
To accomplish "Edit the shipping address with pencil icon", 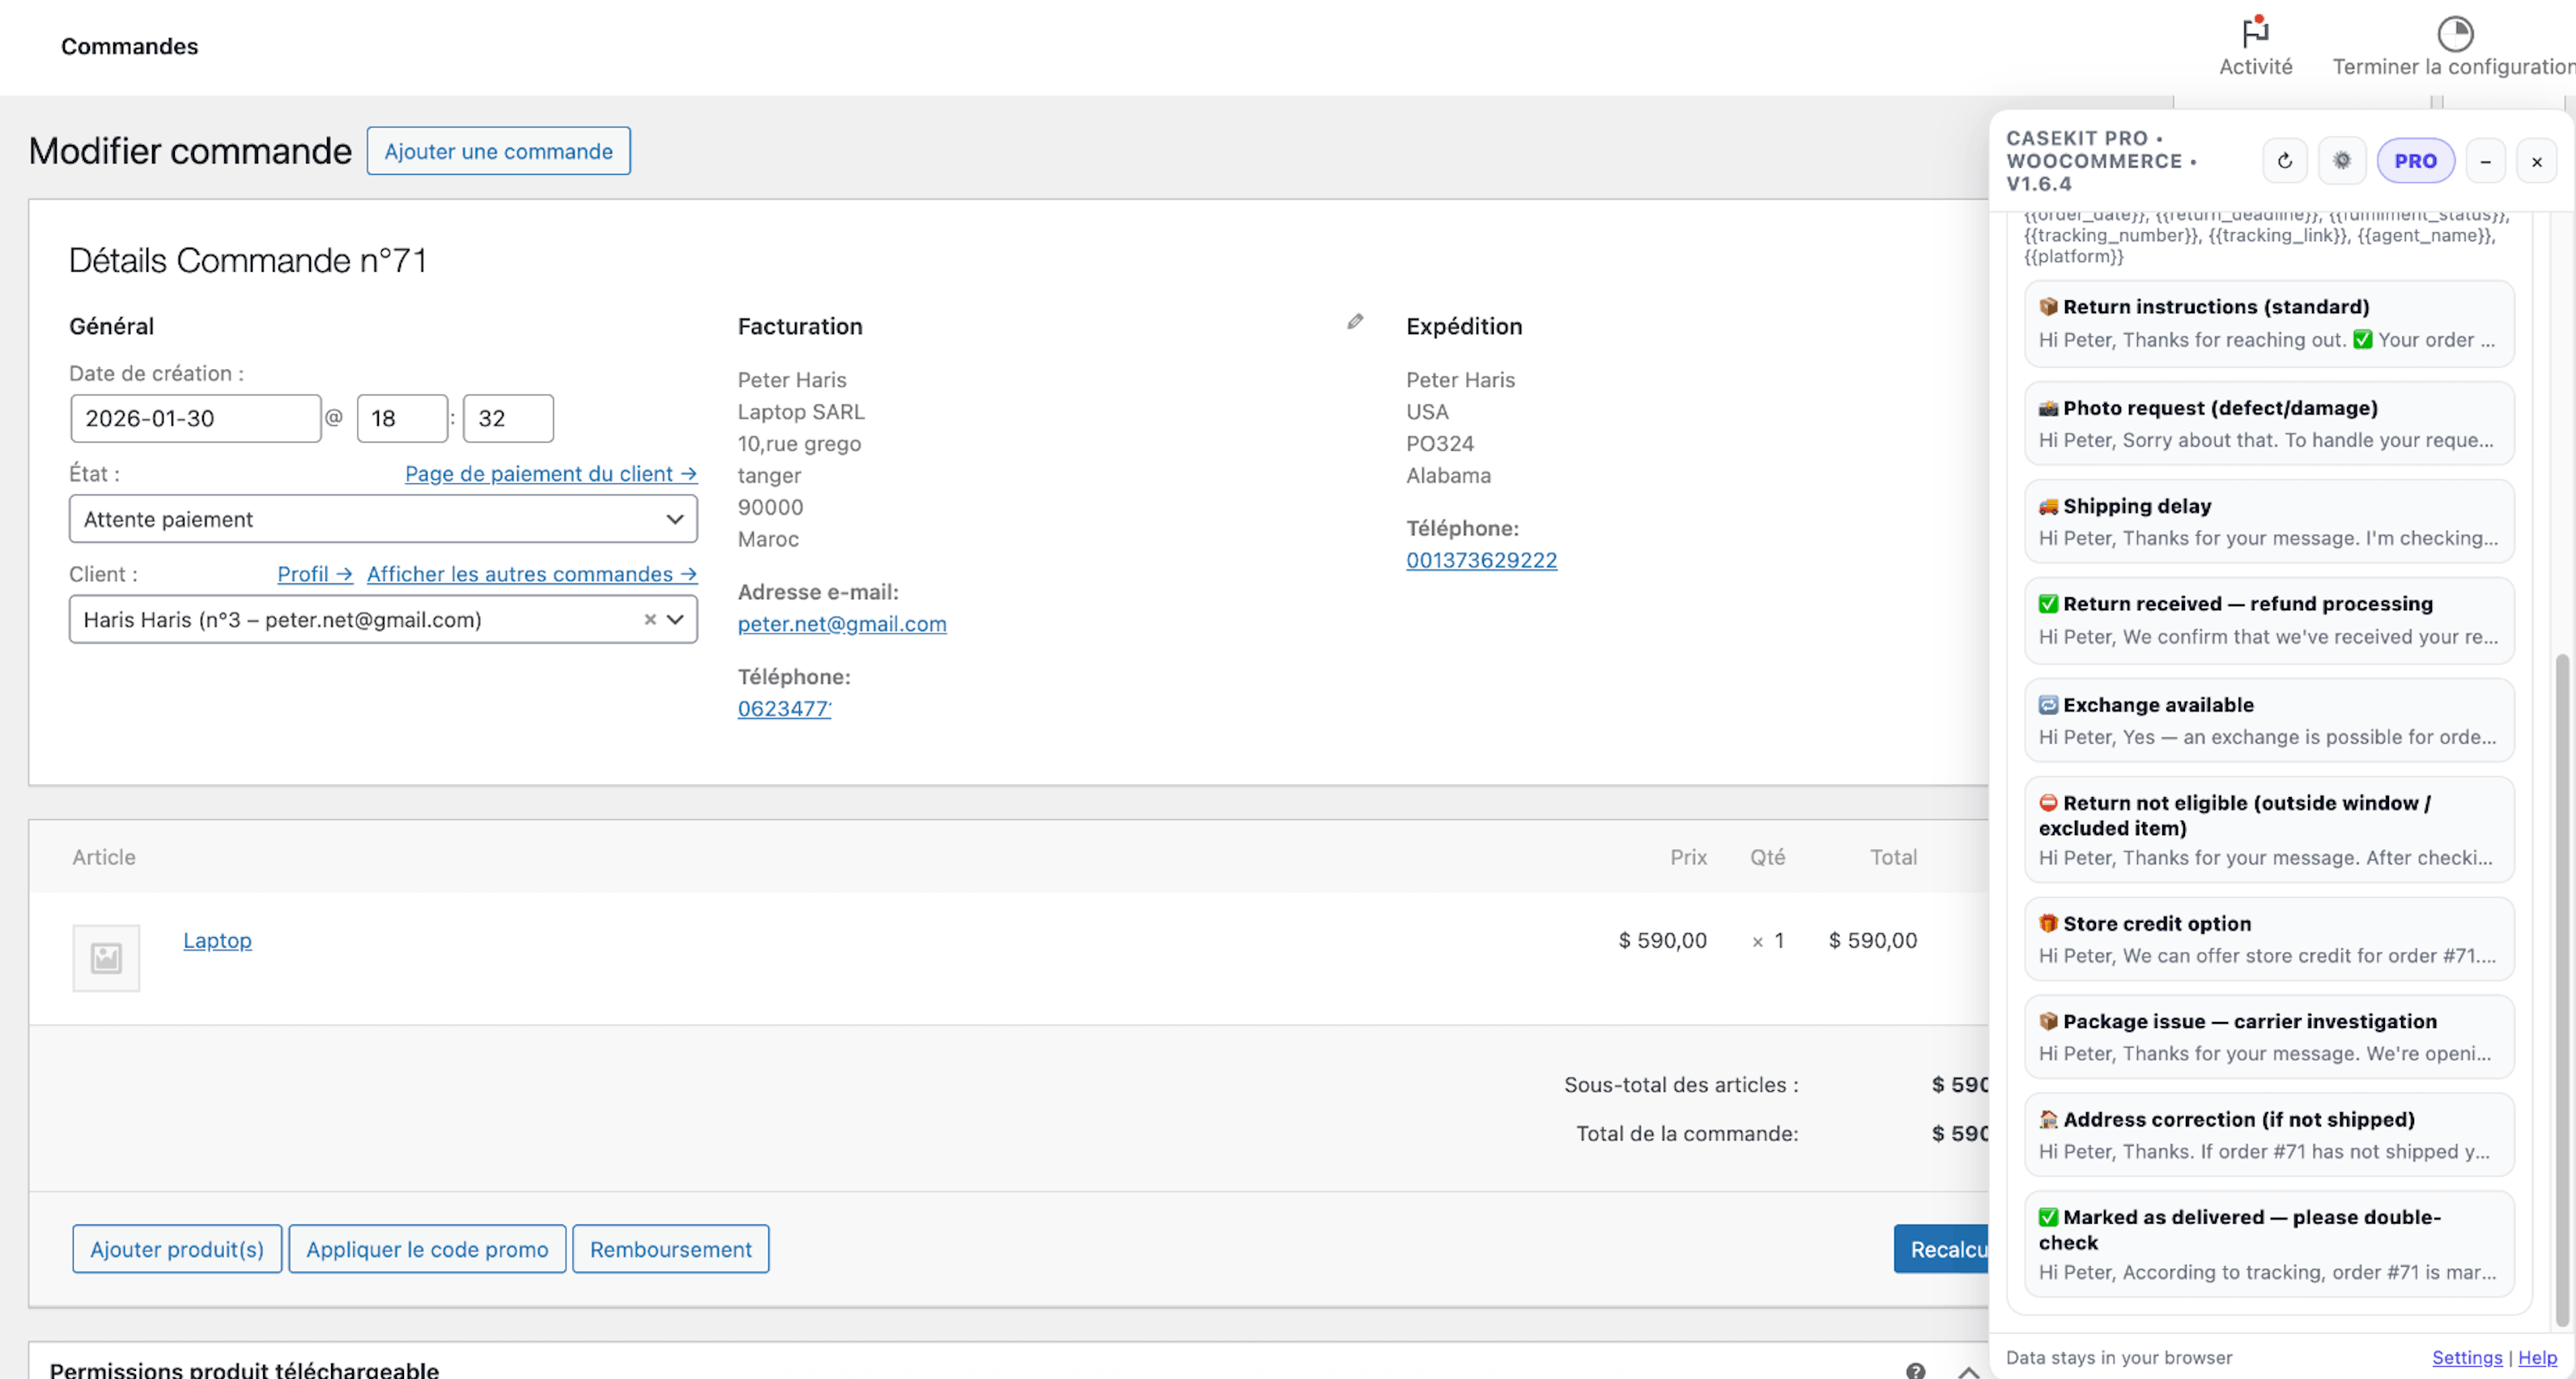I will 1355,321.
